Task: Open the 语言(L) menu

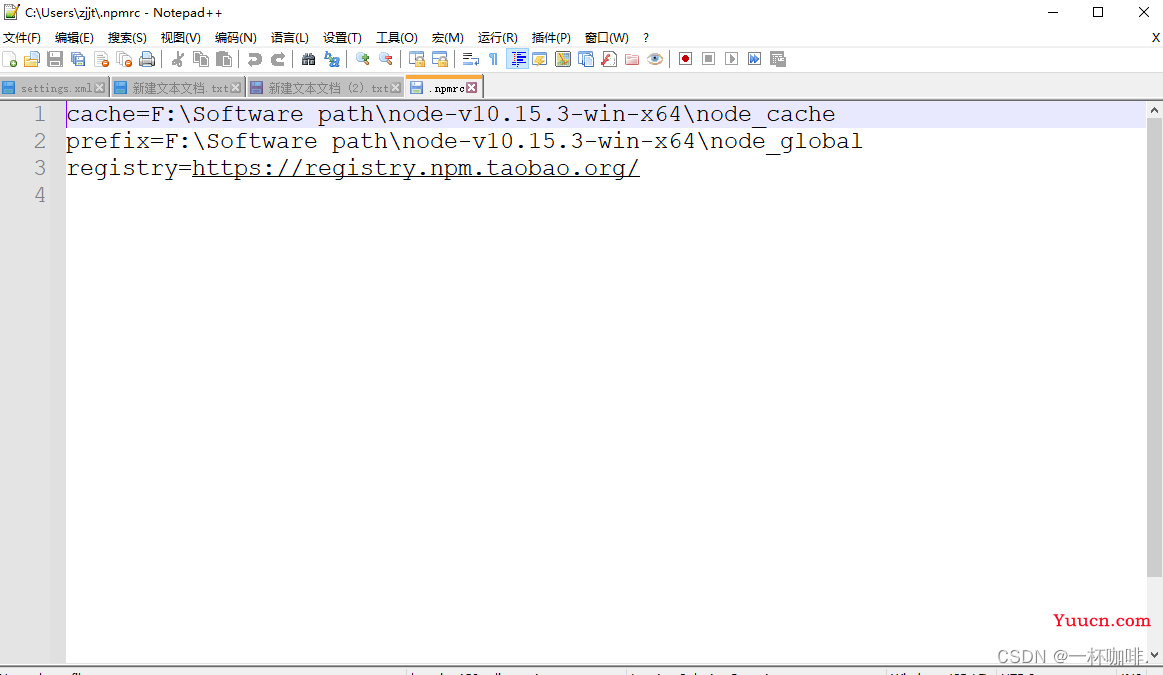Action: 289,38
